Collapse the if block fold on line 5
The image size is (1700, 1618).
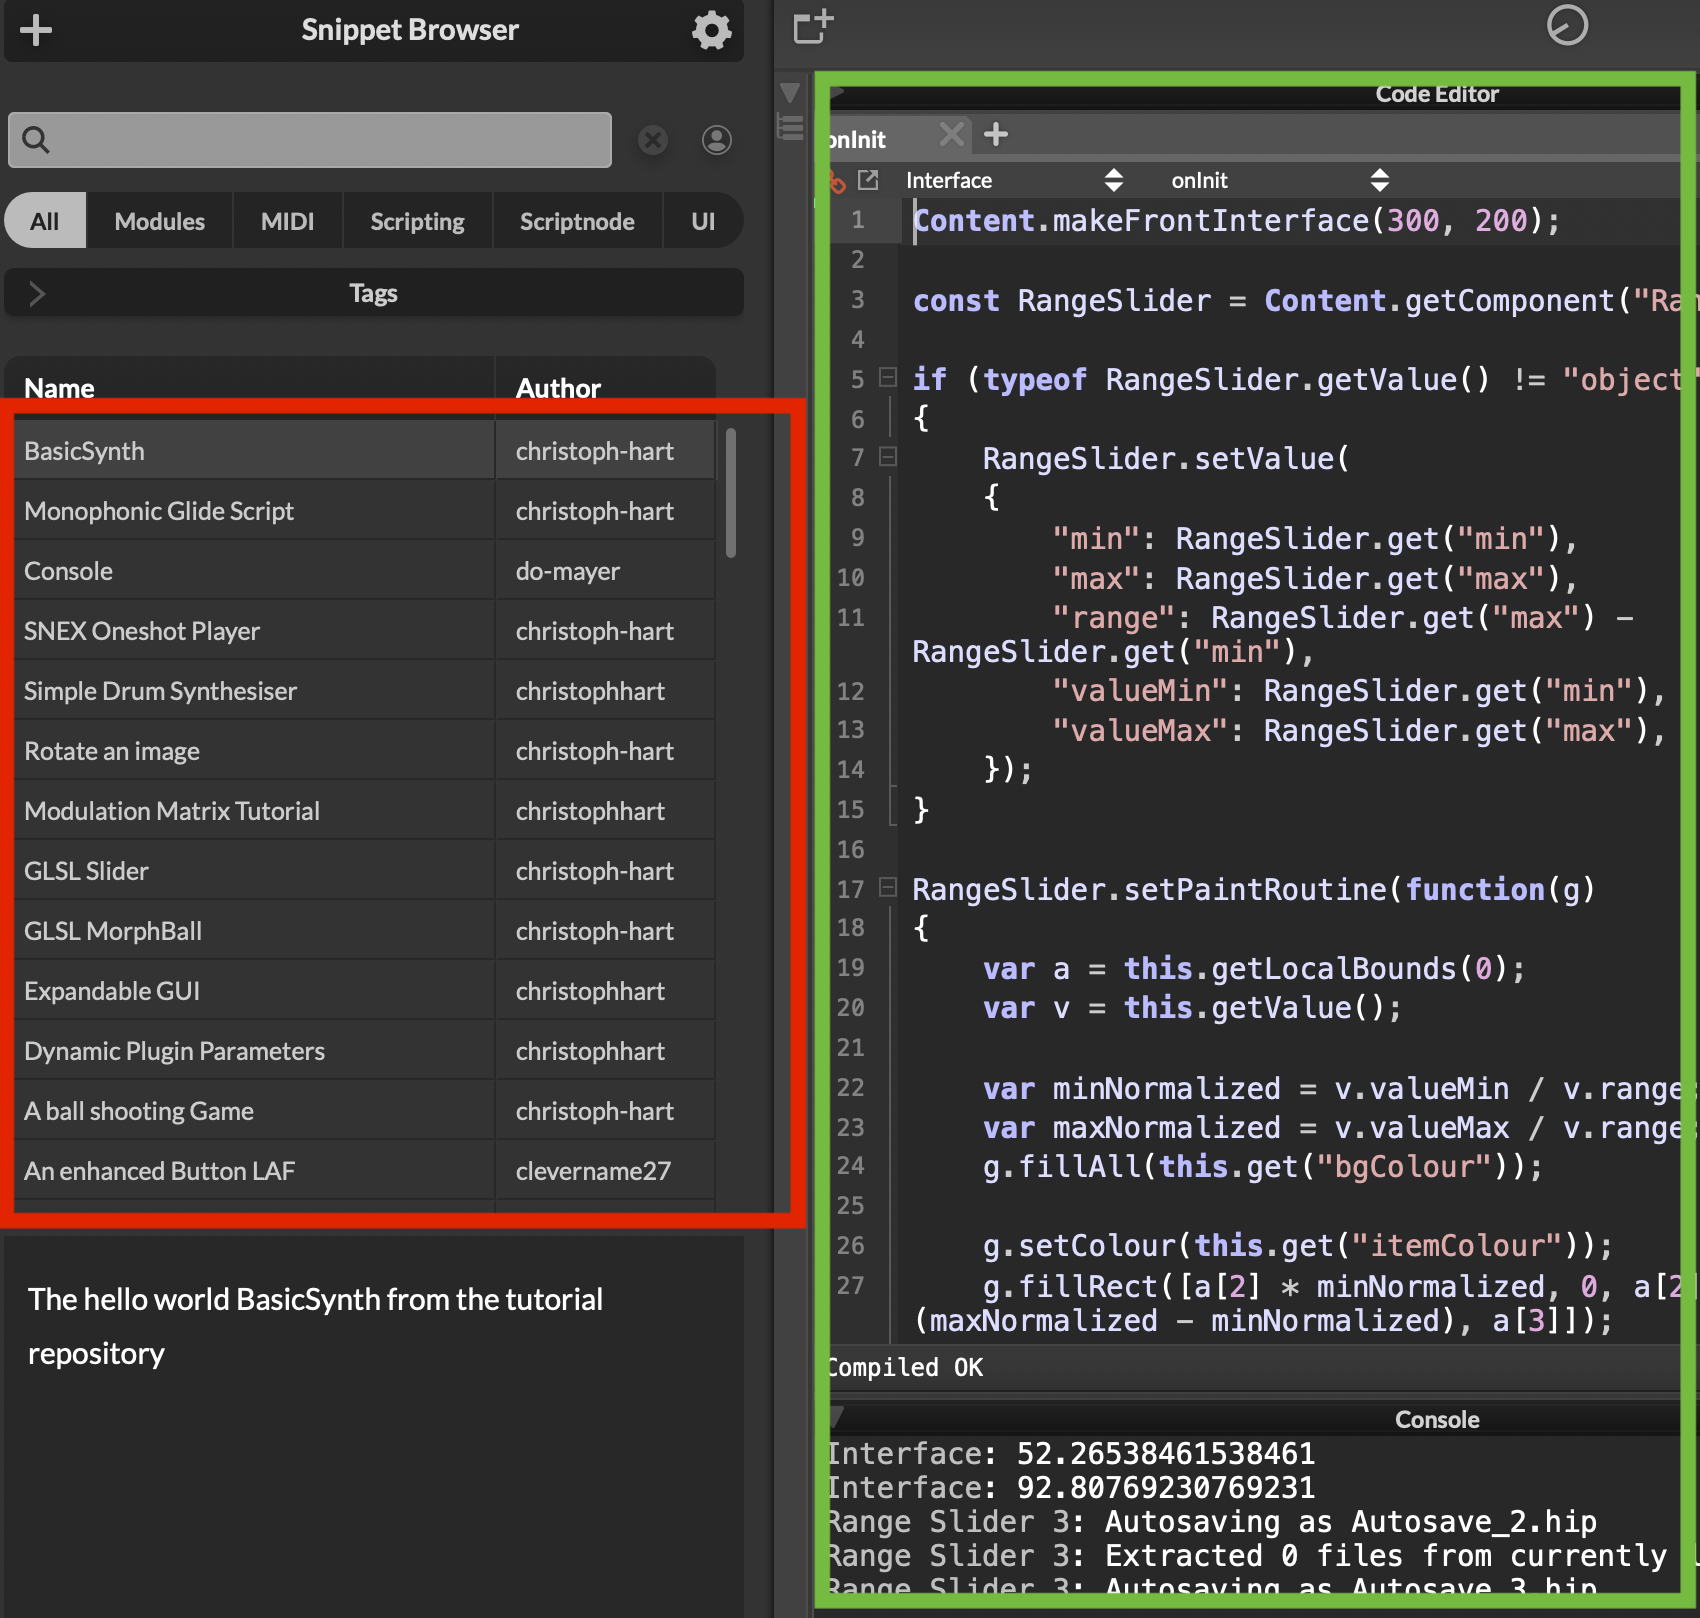click(887, 378)
